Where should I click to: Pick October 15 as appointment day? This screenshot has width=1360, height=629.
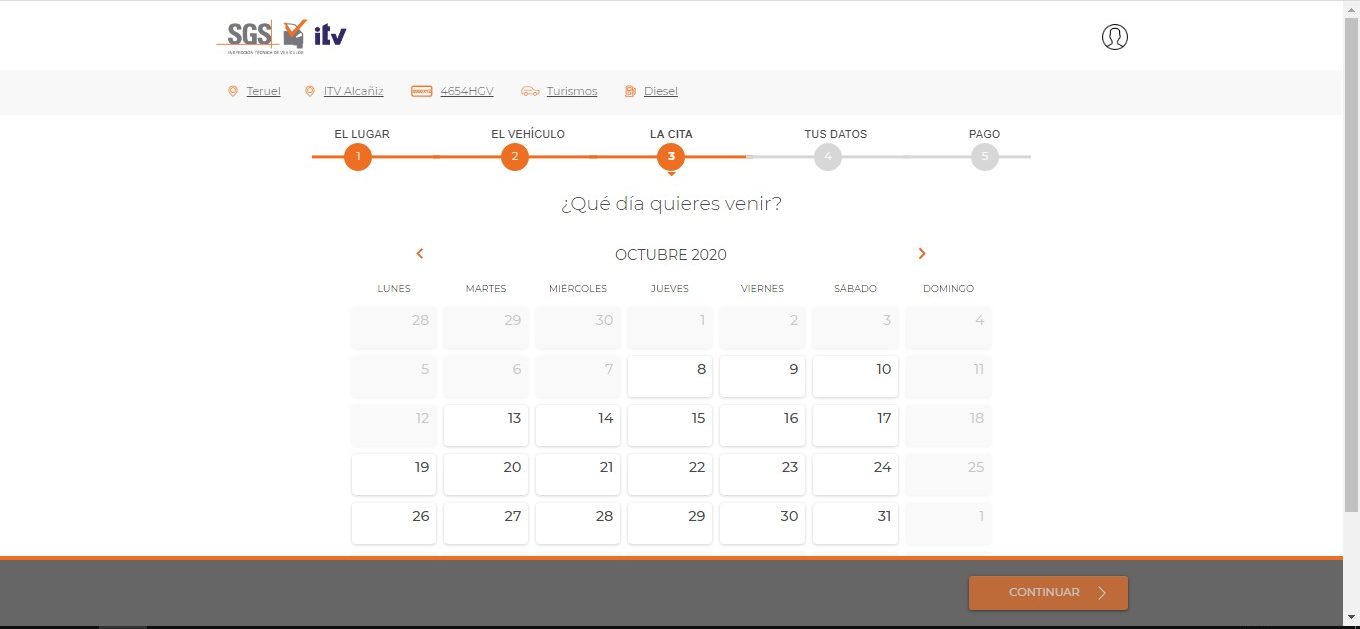click(670, 425)
